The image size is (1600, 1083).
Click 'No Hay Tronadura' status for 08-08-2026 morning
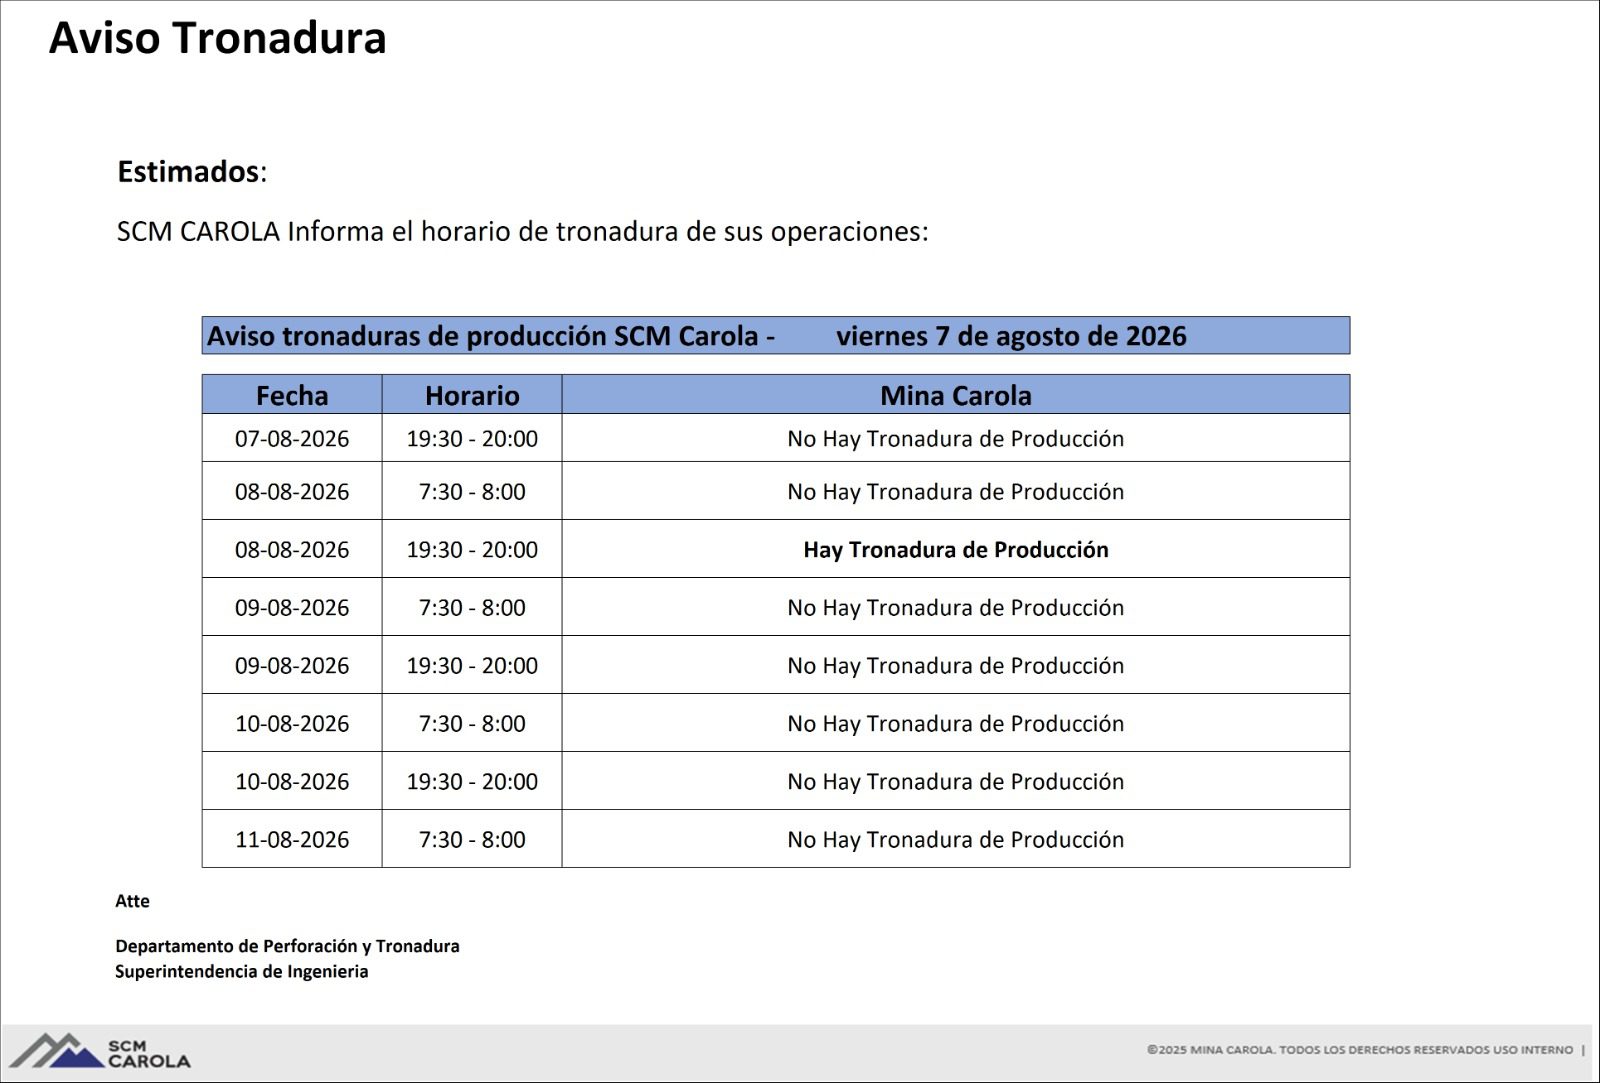[956, 491]
